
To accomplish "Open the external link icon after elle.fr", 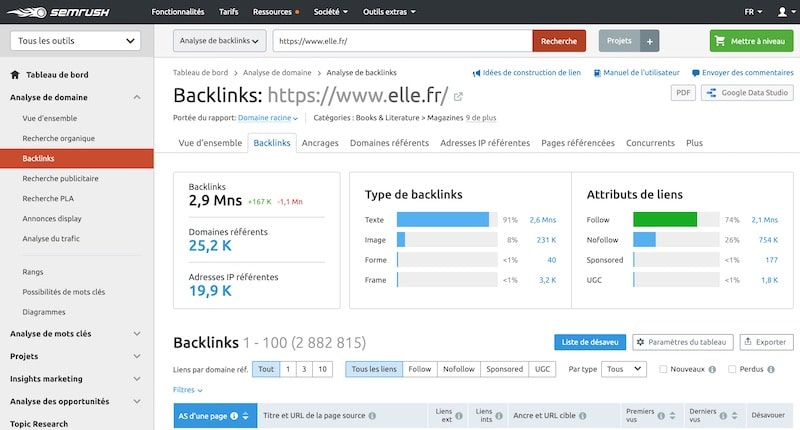I will point(458,96).
